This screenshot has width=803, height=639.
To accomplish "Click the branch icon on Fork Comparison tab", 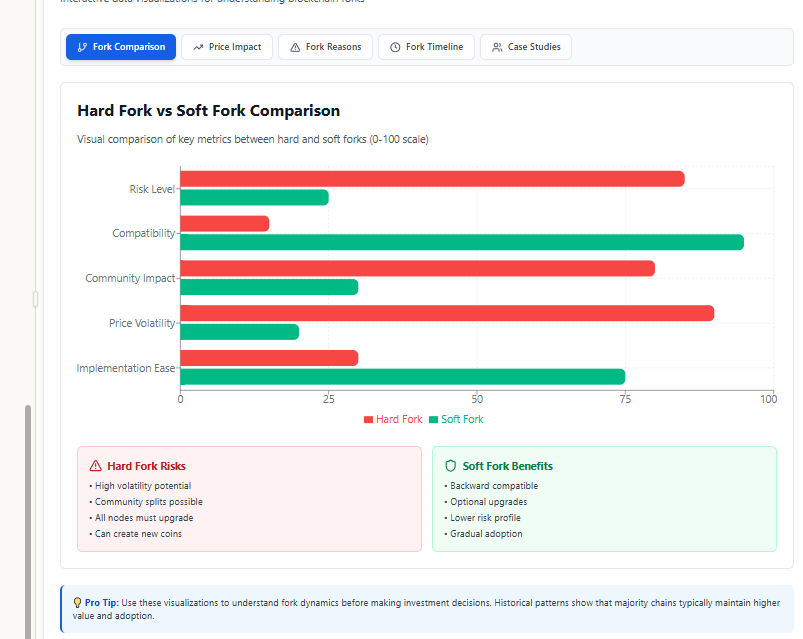I will [x=81, y=47].
